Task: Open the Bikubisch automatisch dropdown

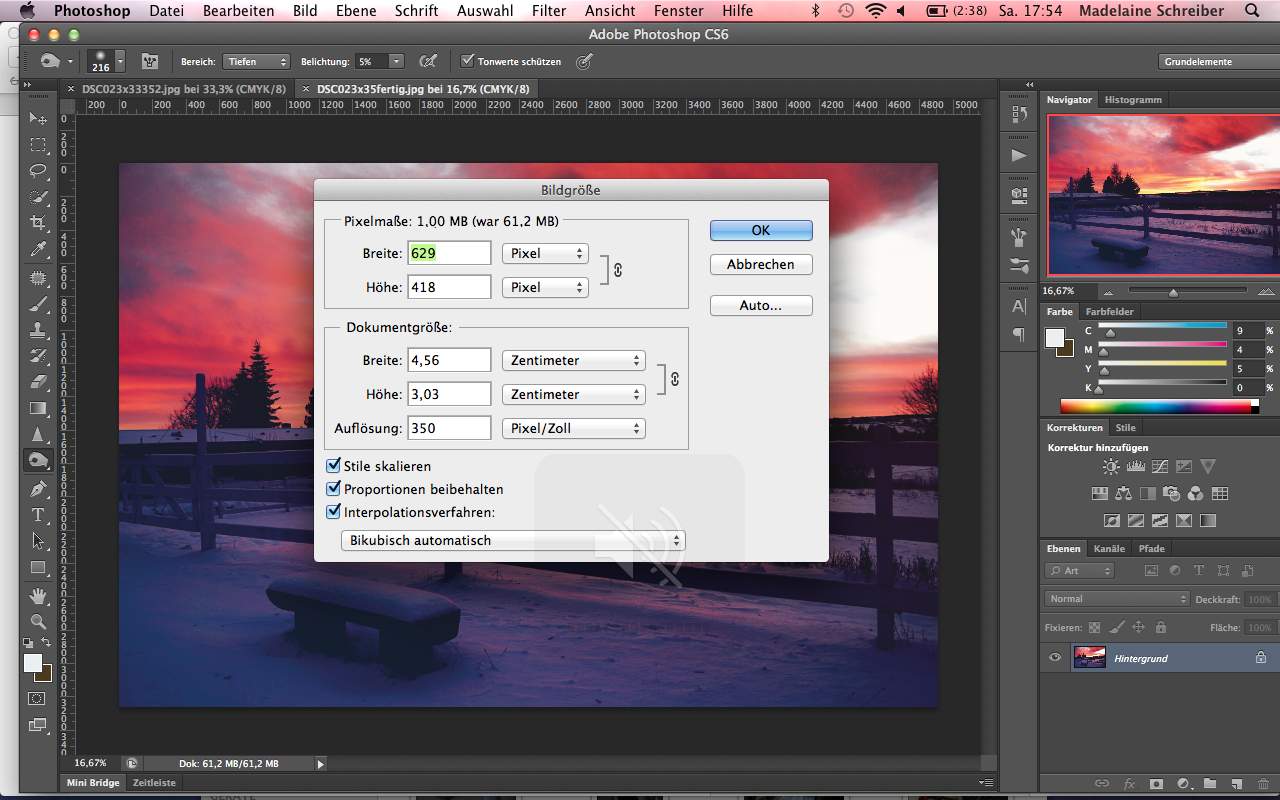Action: pyautogui.click(x=513, y=540)
